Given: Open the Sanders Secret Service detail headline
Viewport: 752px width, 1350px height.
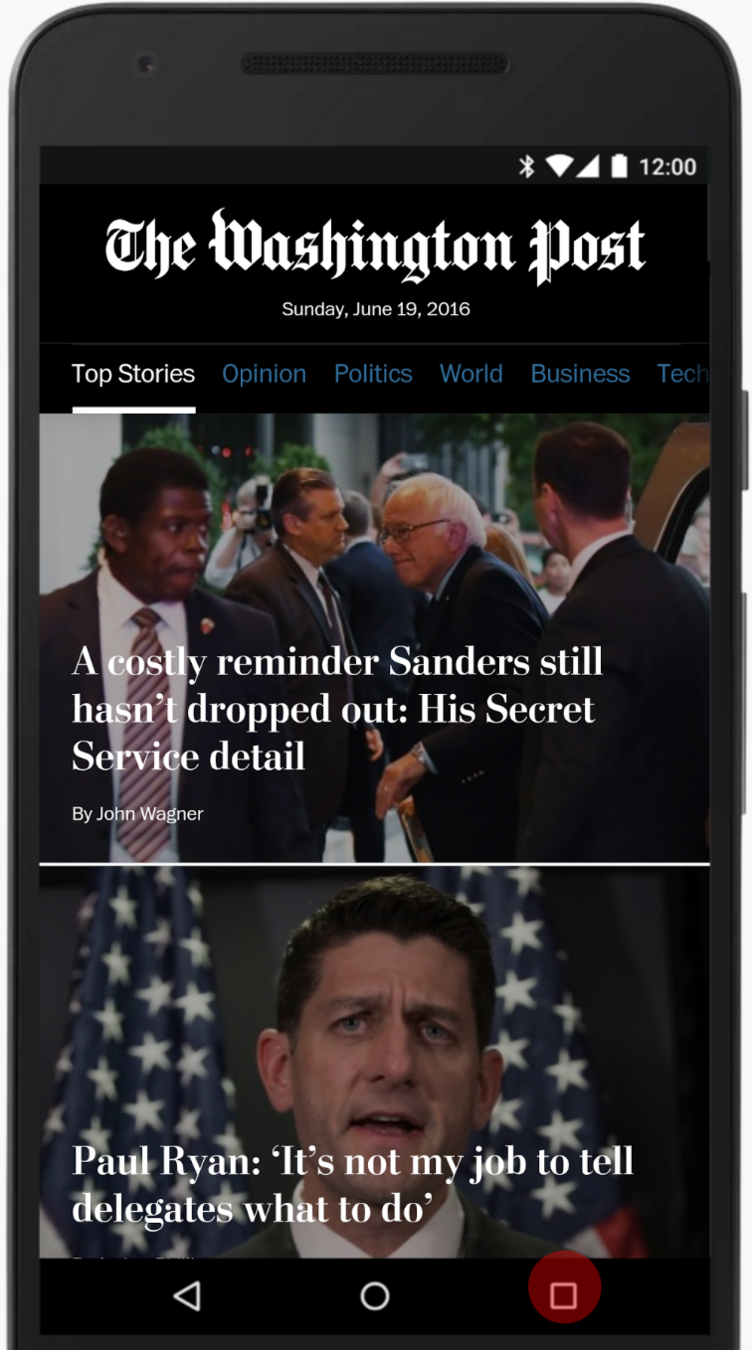Looking at the screenshot, I should click(x=338, y=708).
